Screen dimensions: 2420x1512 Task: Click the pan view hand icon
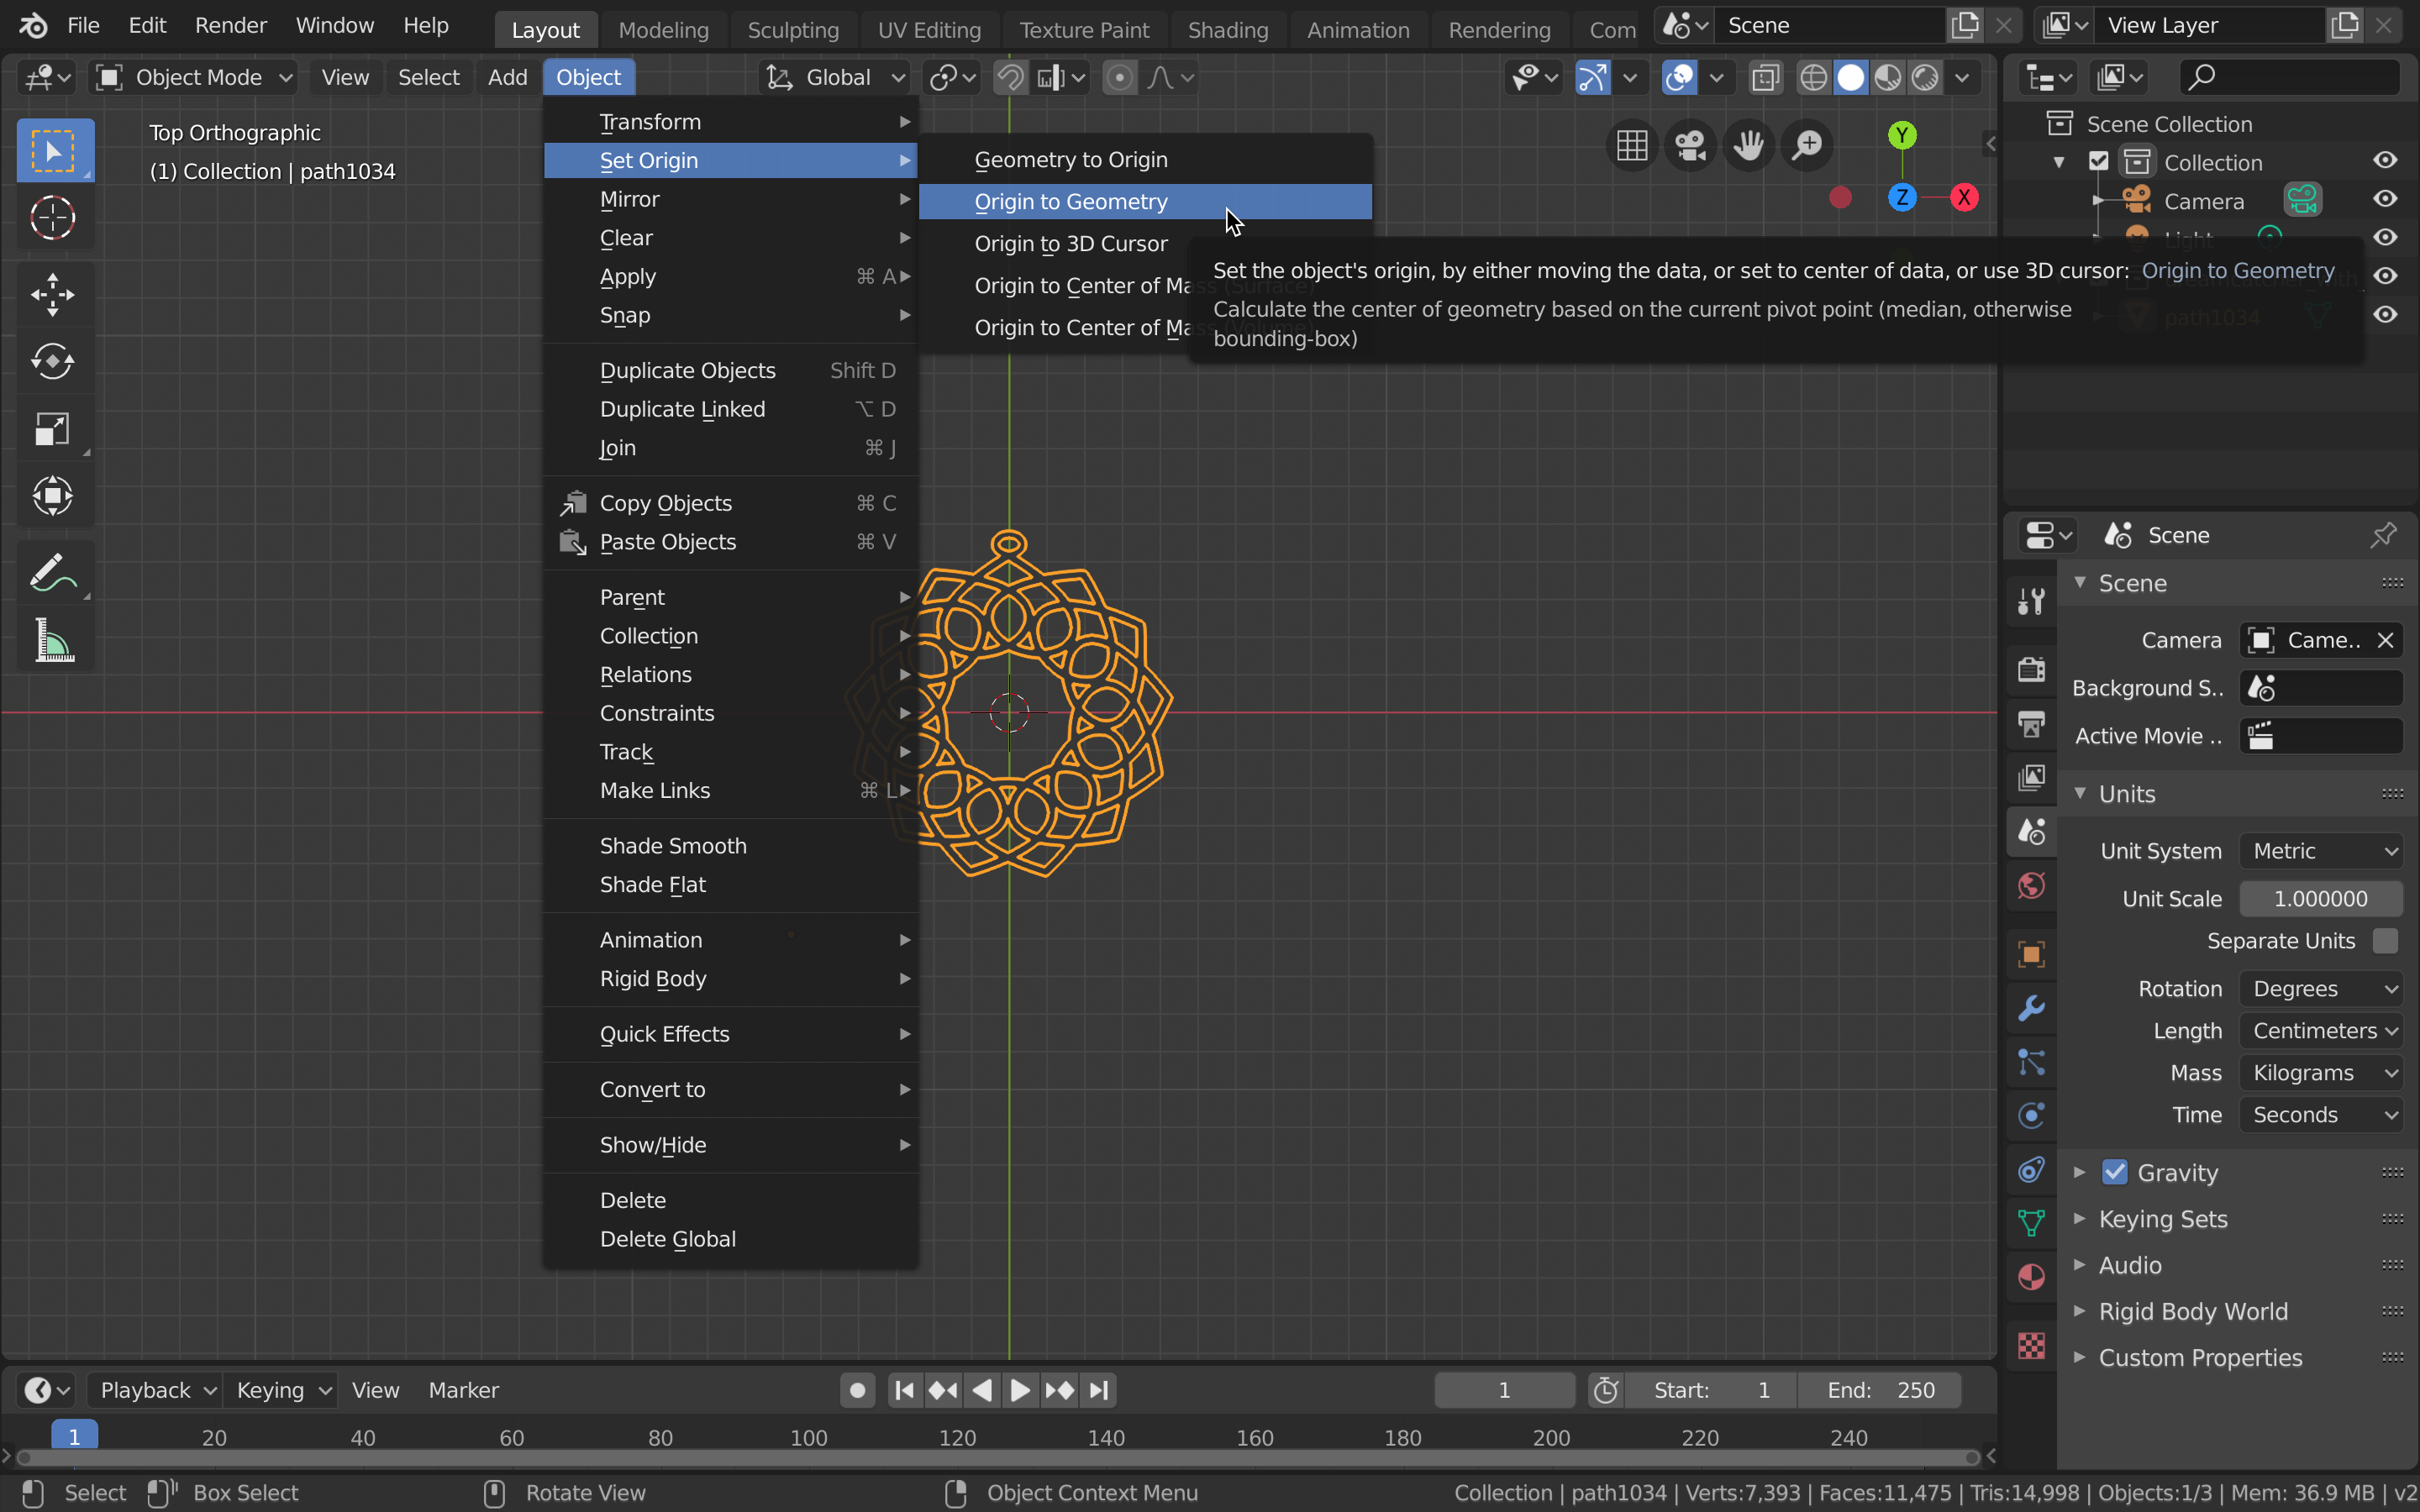tap(1749, 146)
